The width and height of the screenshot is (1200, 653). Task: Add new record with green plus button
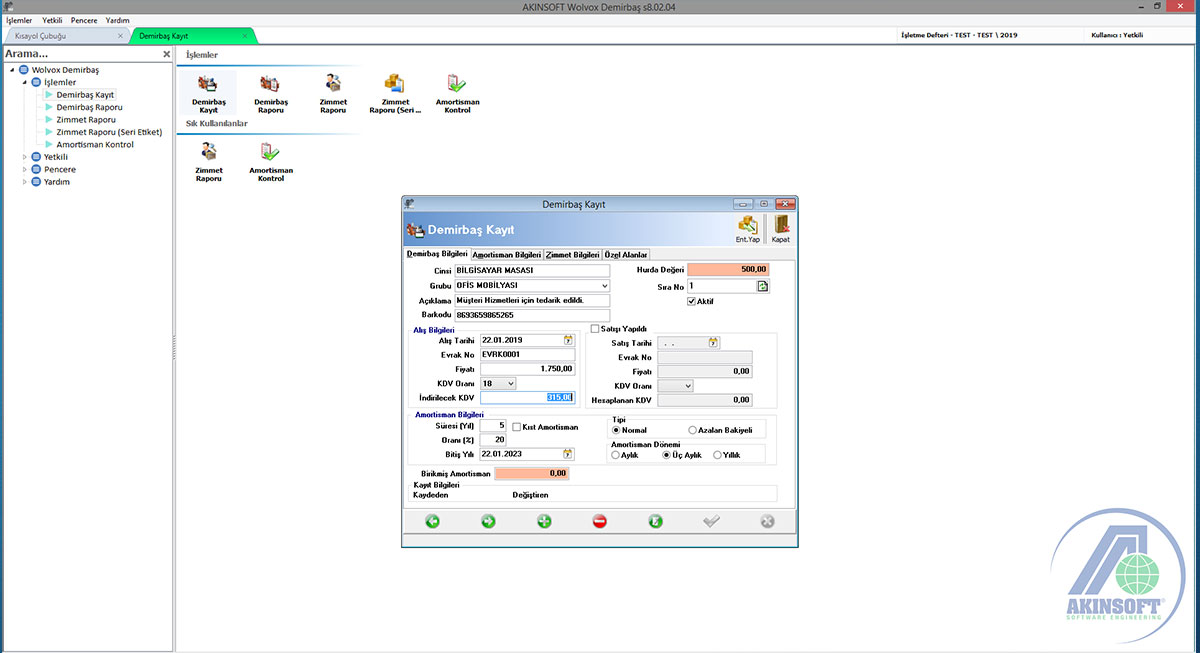(544, 521)
